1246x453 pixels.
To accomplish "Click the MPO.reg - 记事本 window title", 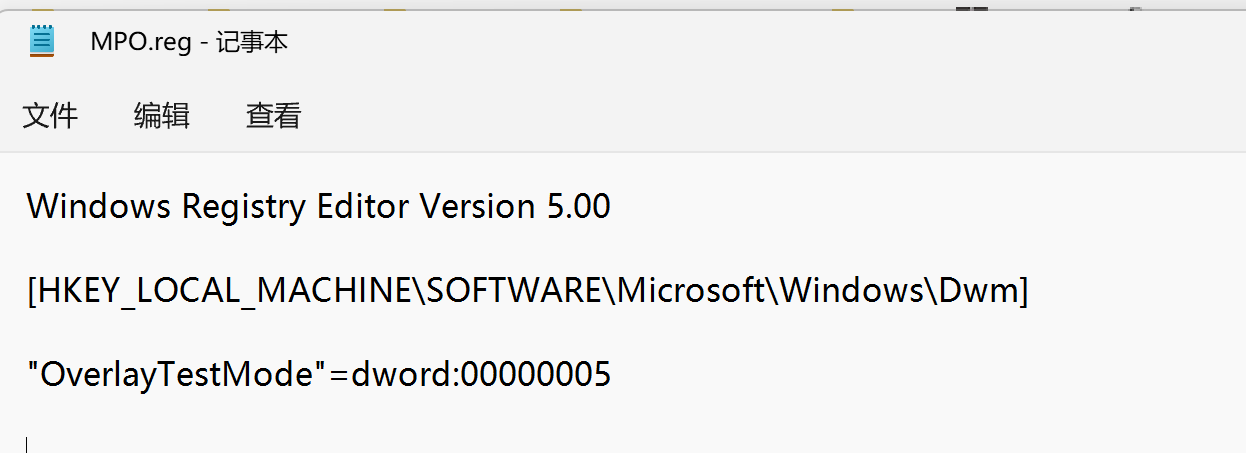I will click(189, 42).
